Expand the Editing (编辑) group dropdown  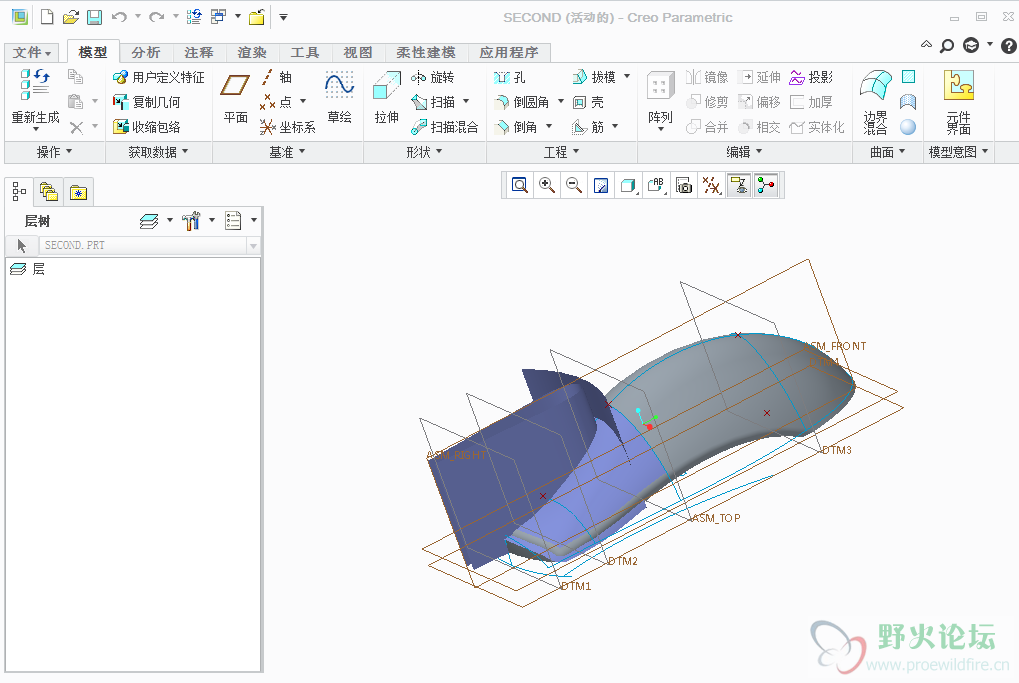tap(744, 152)
